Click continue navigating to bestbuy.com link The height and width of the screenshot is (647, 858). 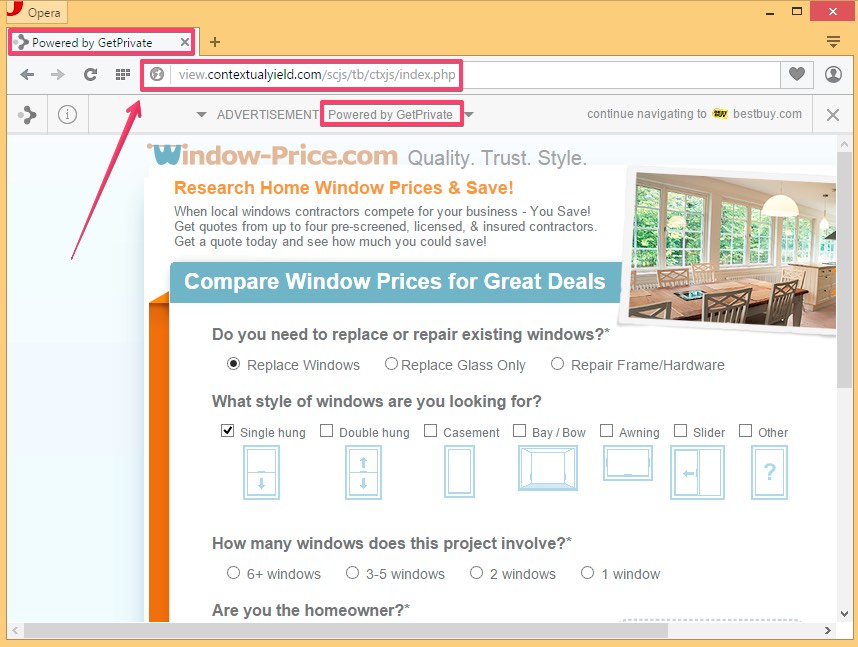point(694,114)
